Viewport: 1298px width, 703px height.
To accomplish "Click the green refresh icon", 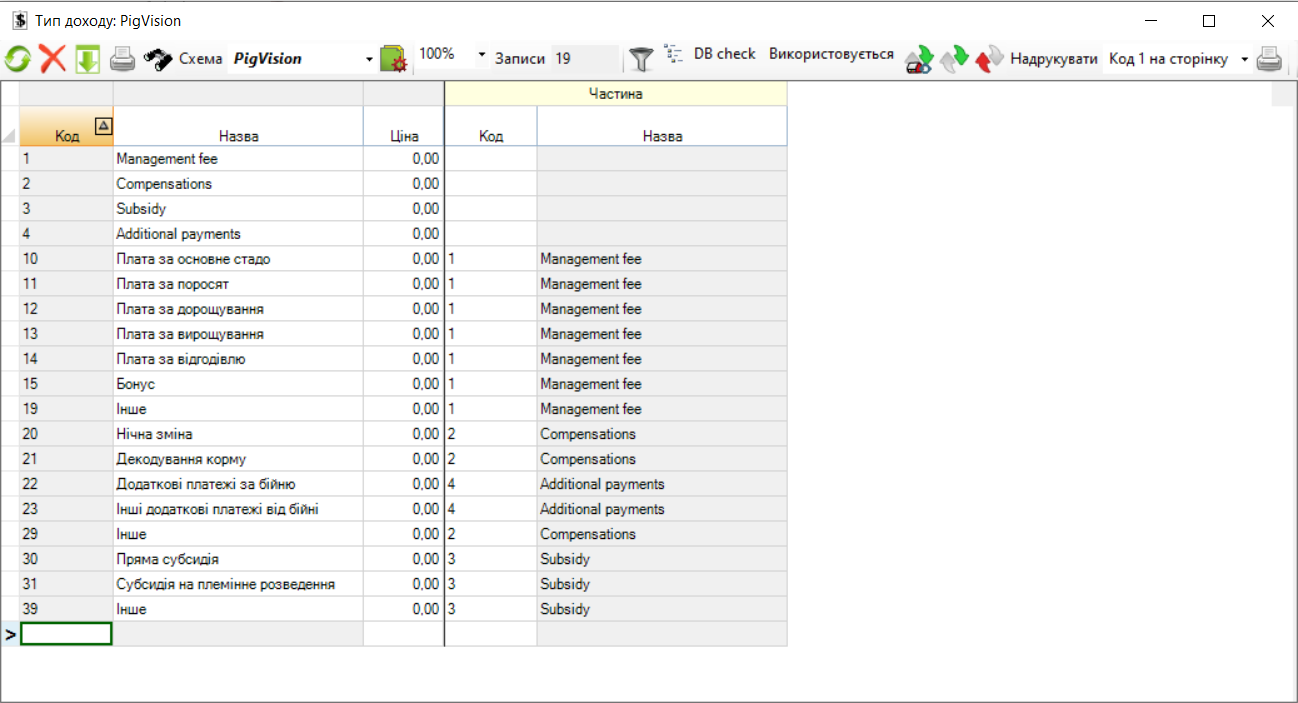I will (18, 59).
